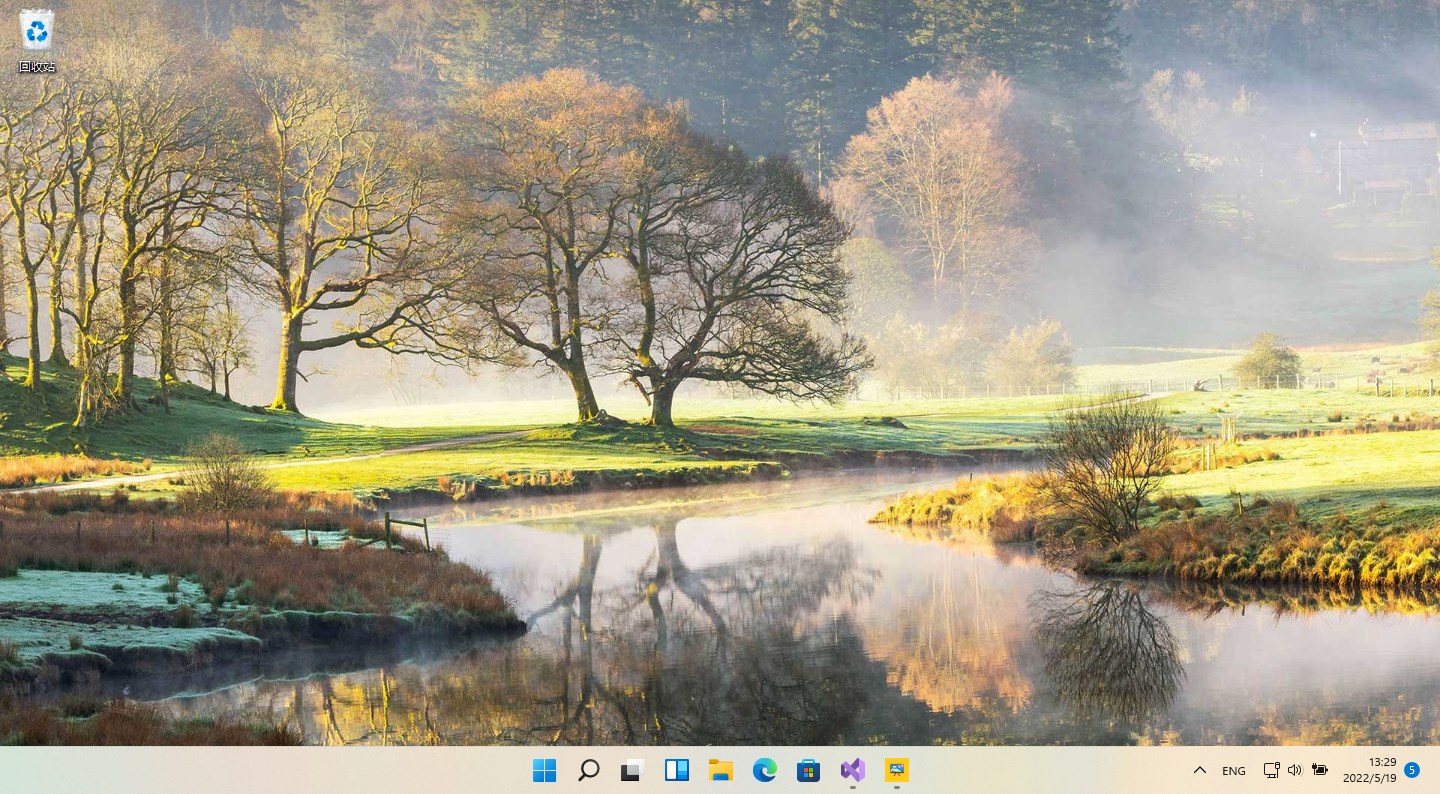Select the Recycle Bin label text

pyautogui.click(x=36, y=68)
